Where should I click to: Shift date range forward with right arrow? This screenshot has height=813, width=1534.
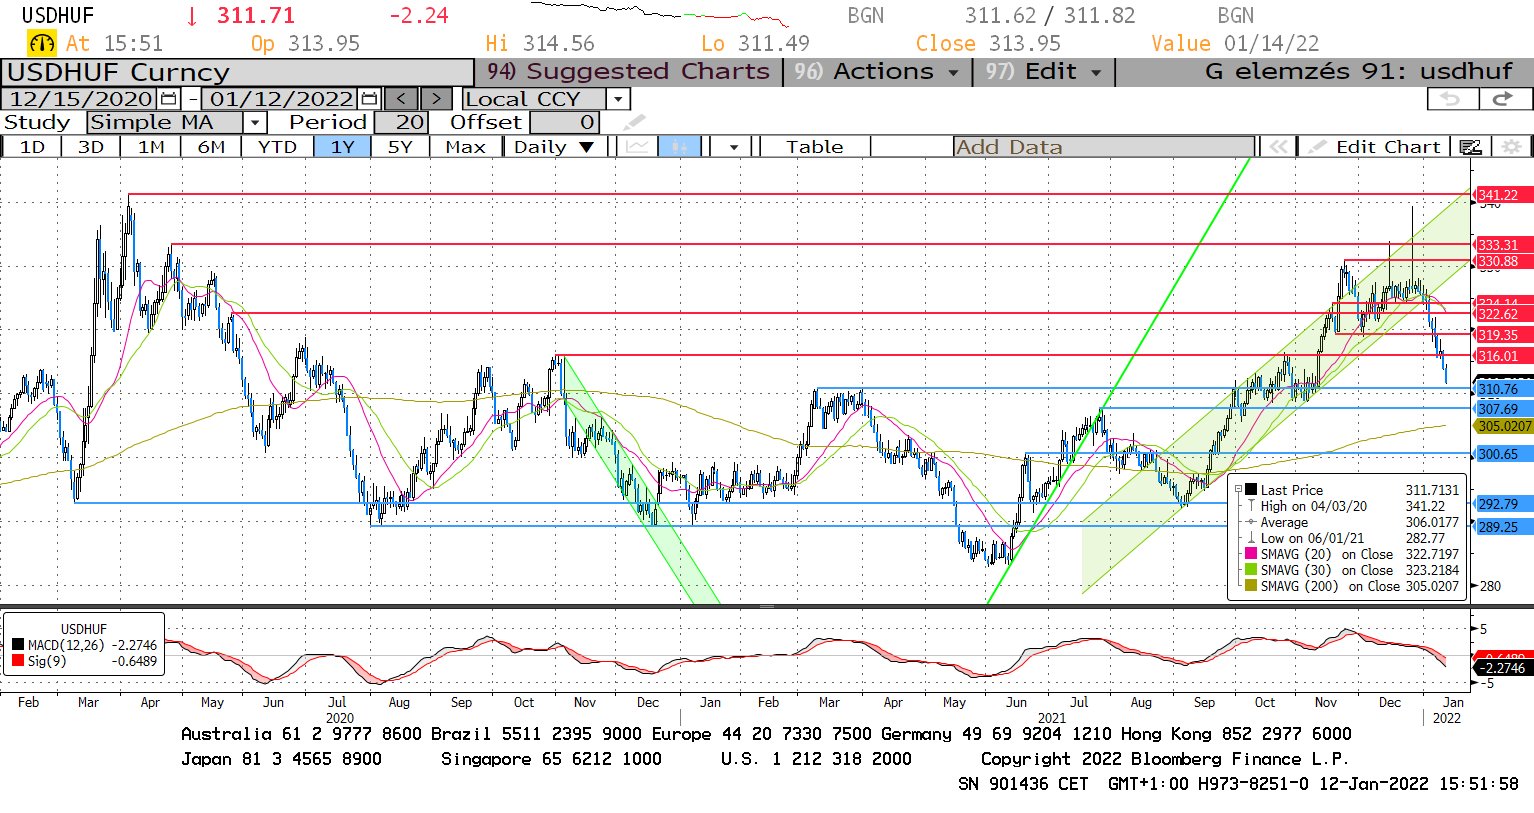coord(436,99)
